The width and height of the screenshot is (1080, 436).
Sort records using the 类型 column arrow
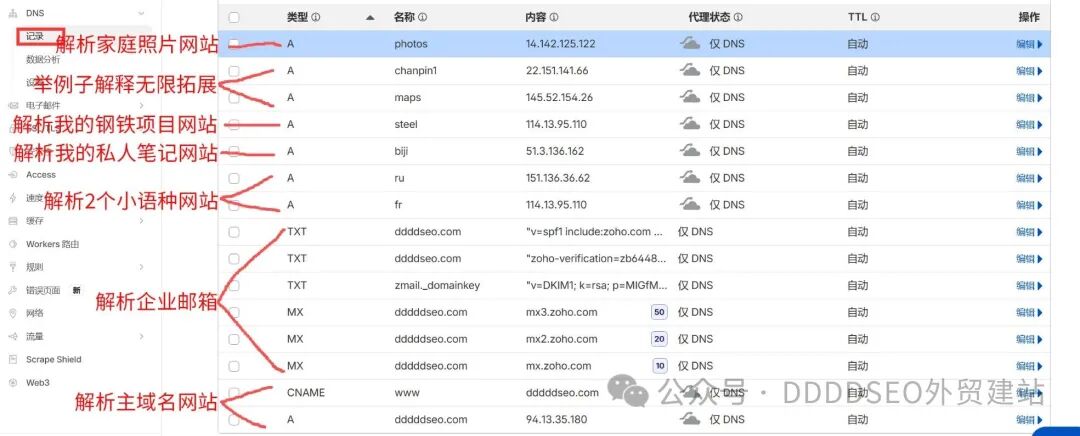coord(371,17)
